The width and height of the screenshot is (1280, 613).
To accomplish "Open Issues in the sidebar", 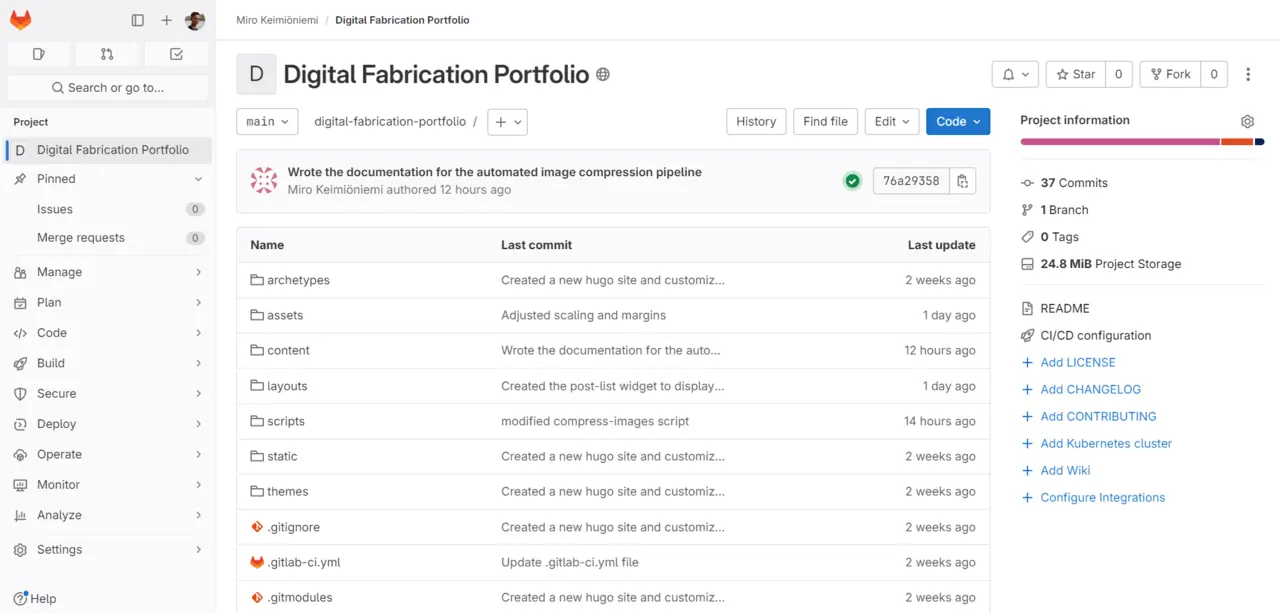I will pos(55,209).
